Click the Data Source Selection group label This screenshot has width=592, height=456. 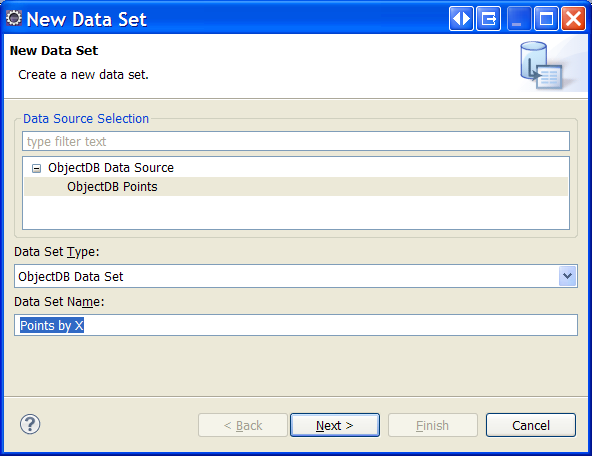(x=86, y=119)
